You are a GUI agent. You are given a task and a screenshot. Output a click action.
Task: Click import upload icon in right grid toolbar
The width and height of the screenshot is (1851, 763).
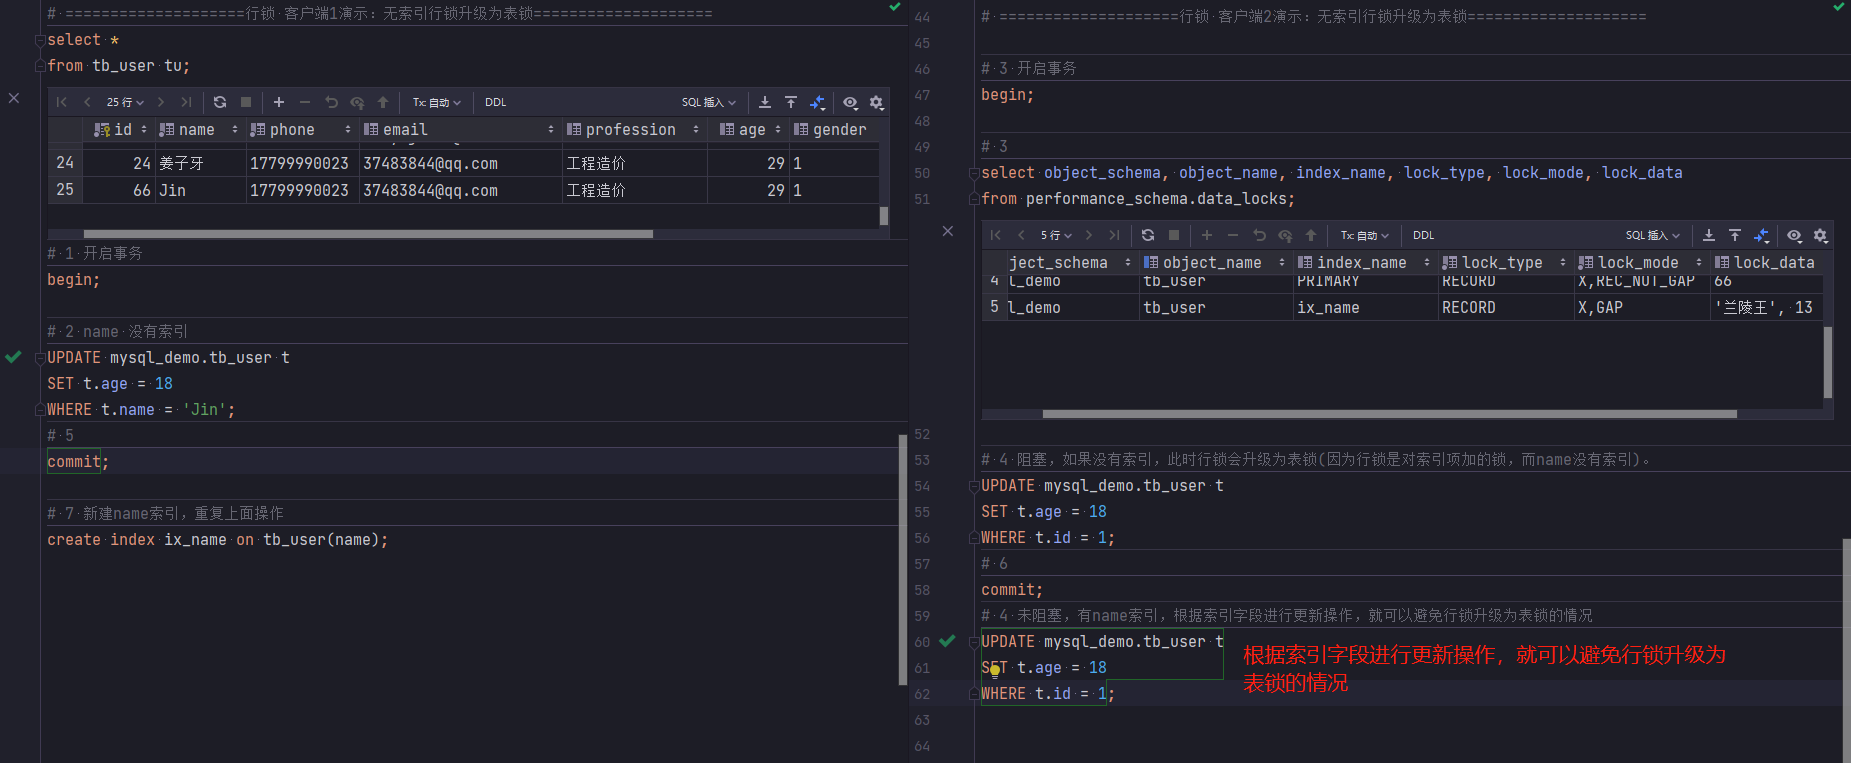pos(1735,235)
